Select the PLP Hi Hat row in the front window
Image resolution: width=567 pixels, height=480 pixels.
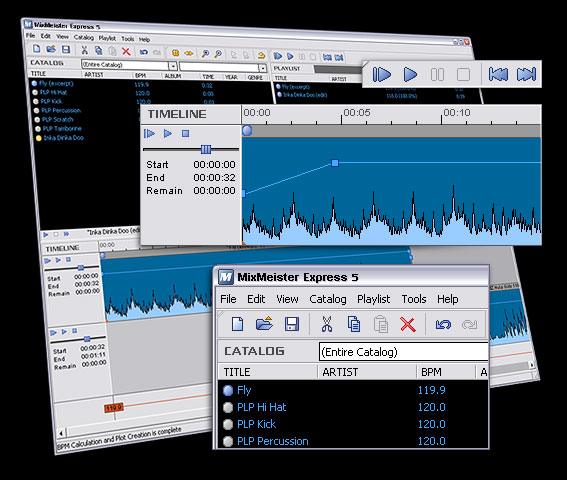pyautogui.click(x=353, y=407)
